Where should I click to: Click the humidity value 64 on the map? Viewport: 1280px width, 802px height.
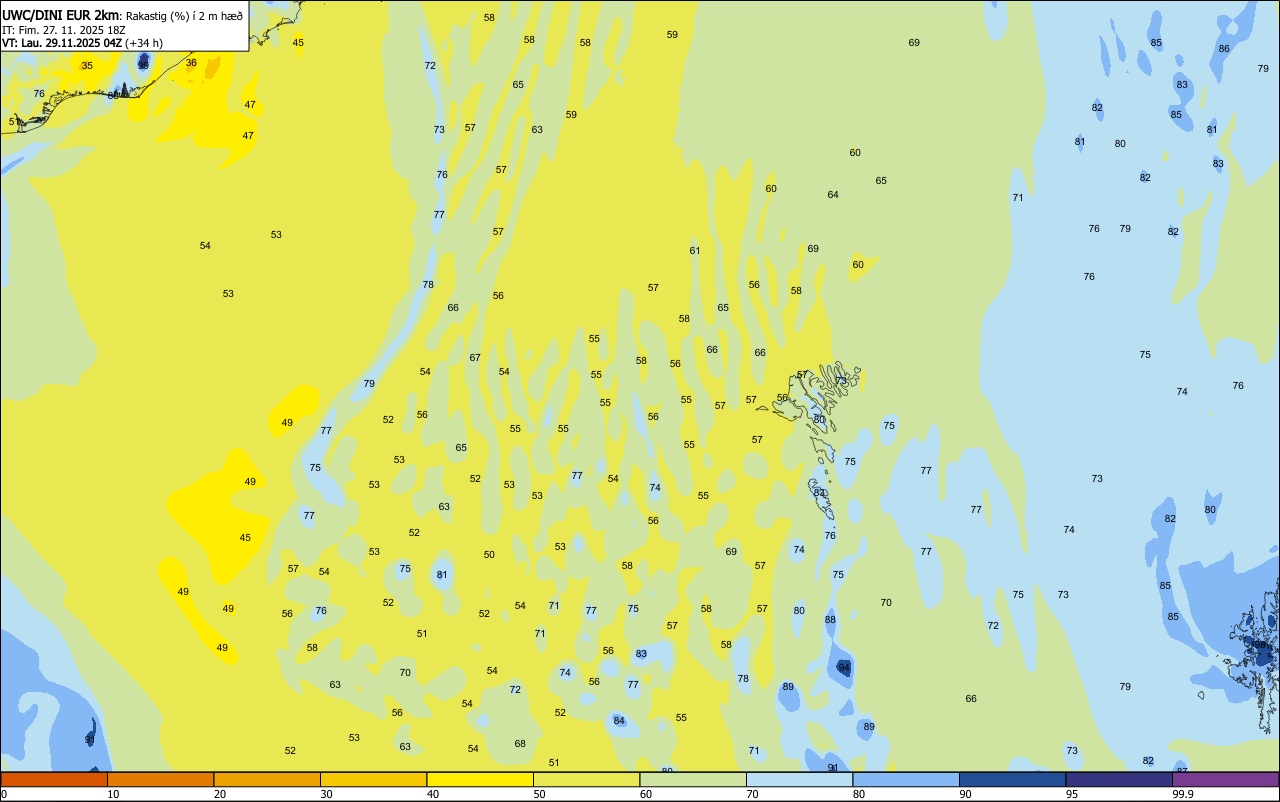coord(833,195)
